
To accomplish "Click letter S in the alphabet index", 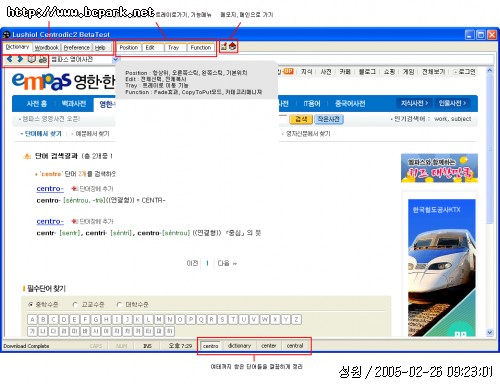I will click(x=222, y=319).
